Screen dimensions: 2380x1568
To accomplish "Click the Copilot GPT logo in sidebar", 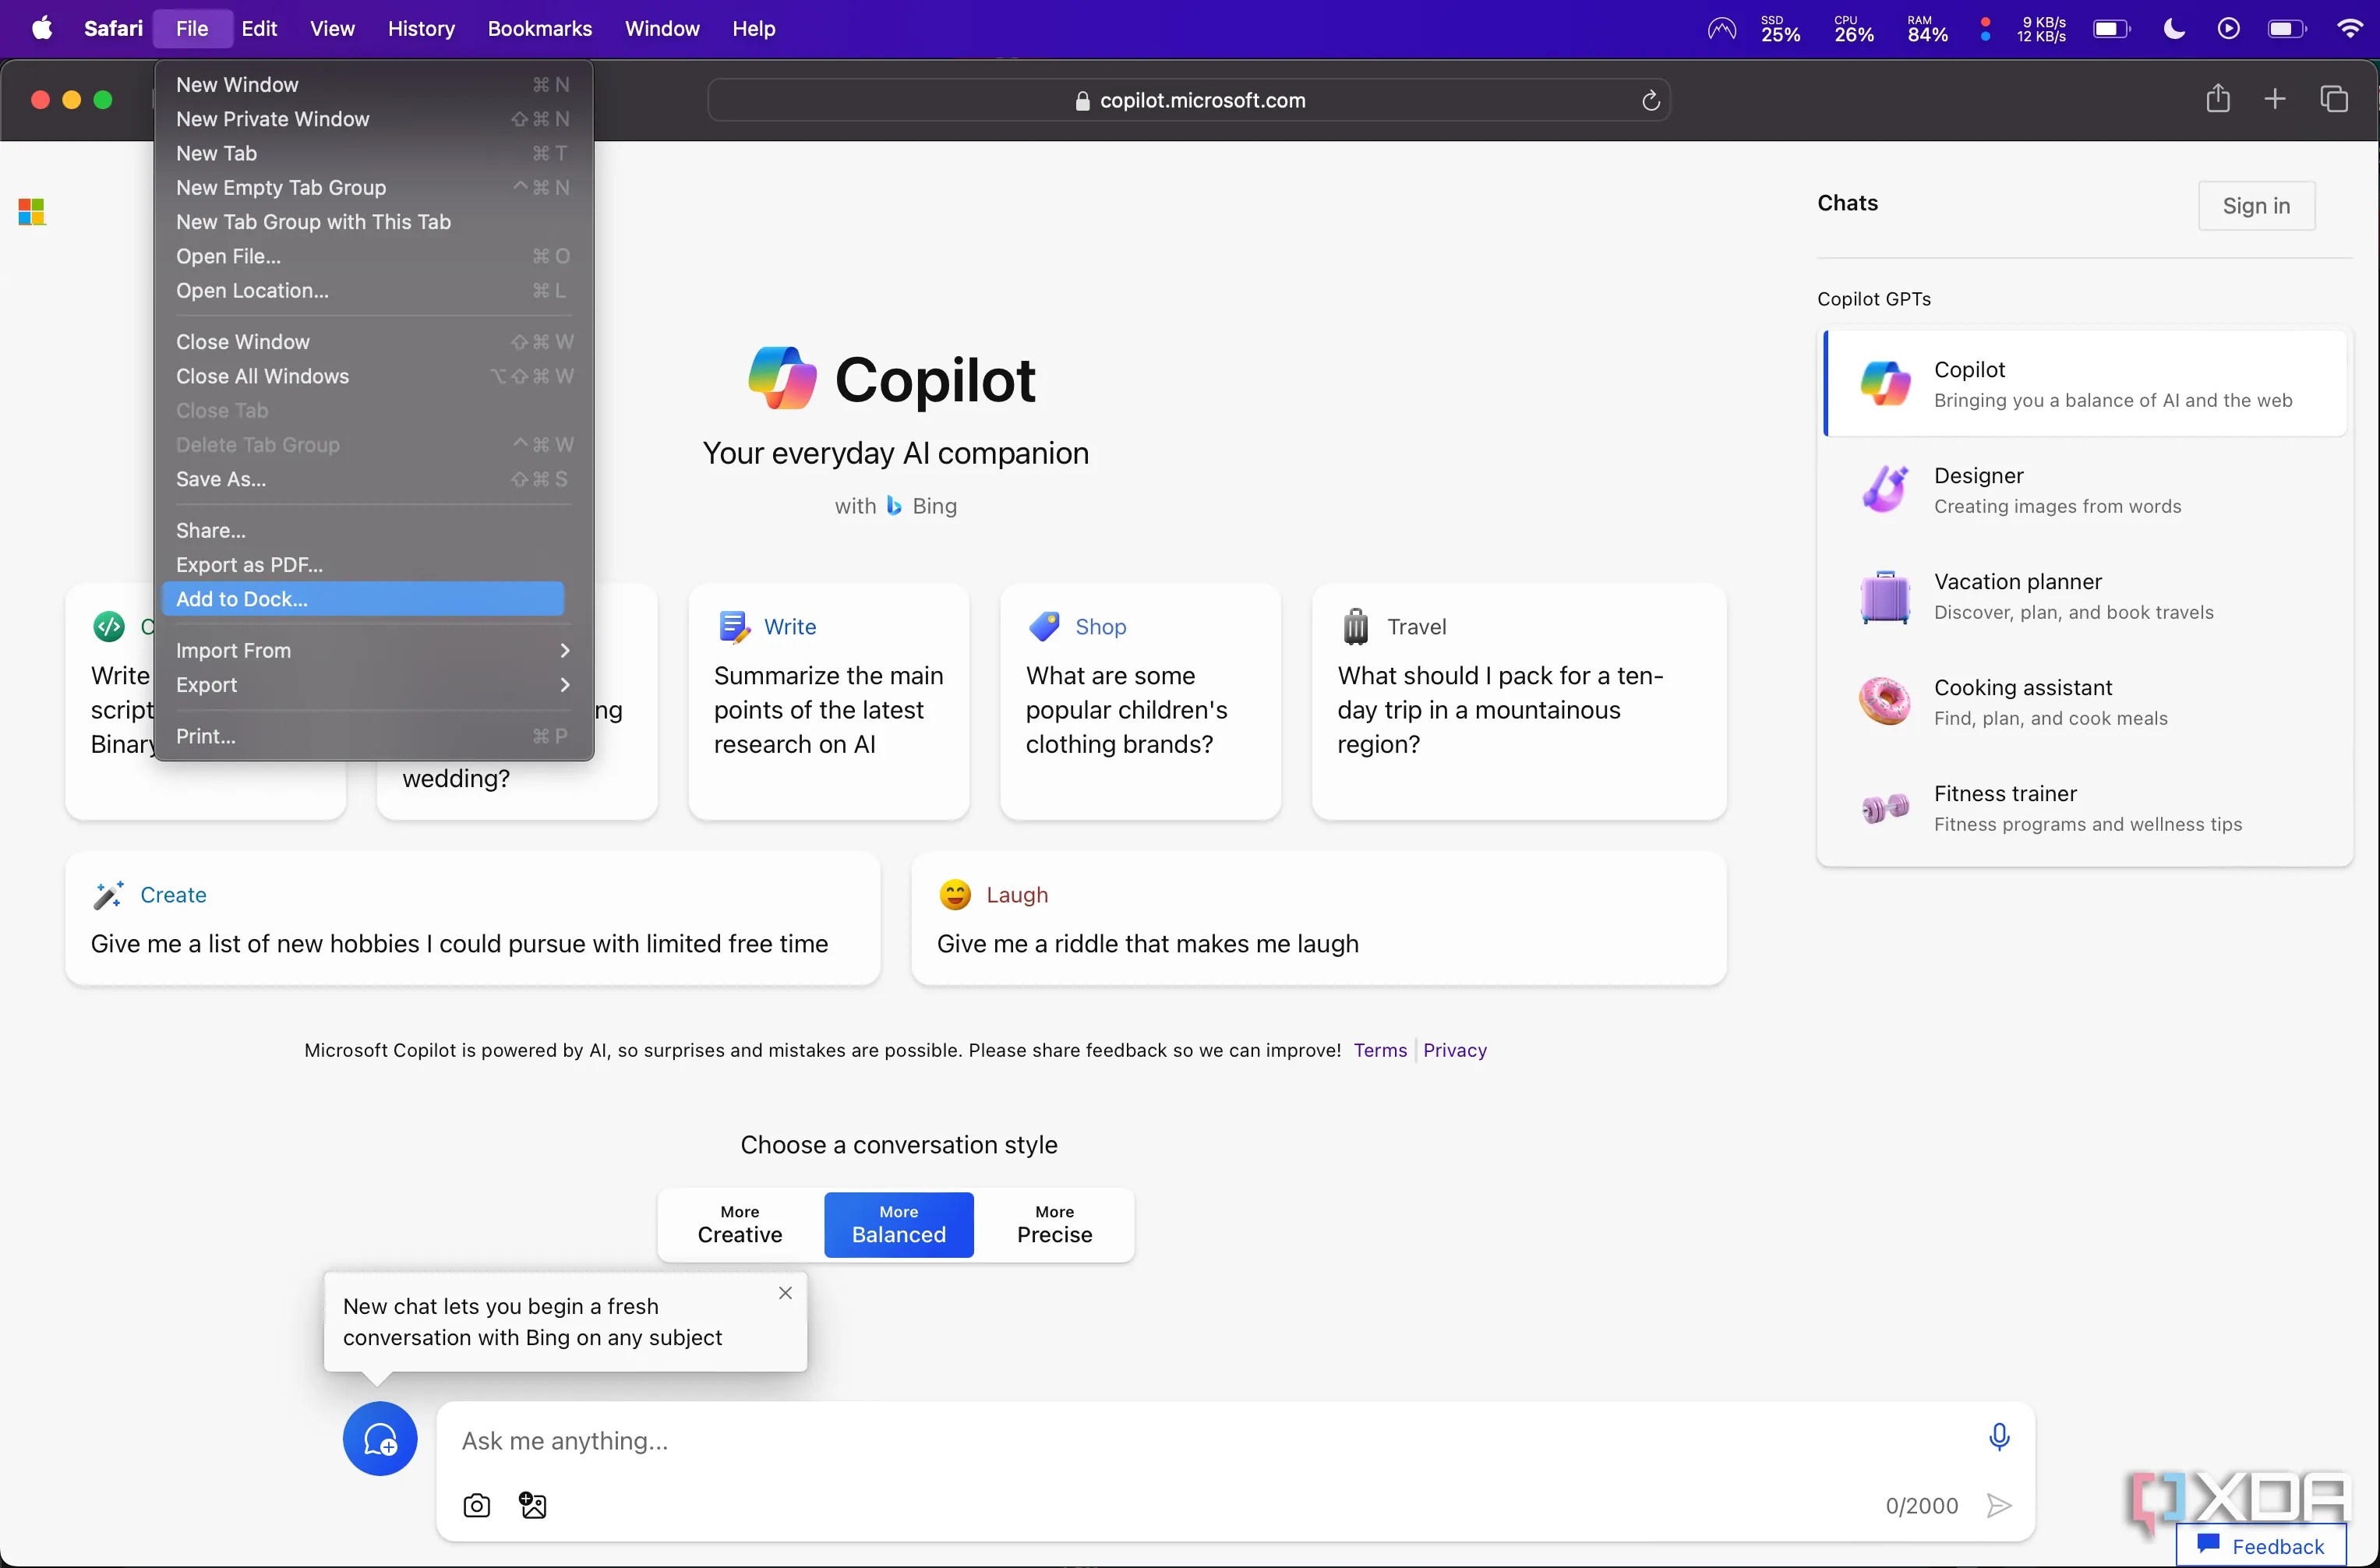I will (1885, 383).
